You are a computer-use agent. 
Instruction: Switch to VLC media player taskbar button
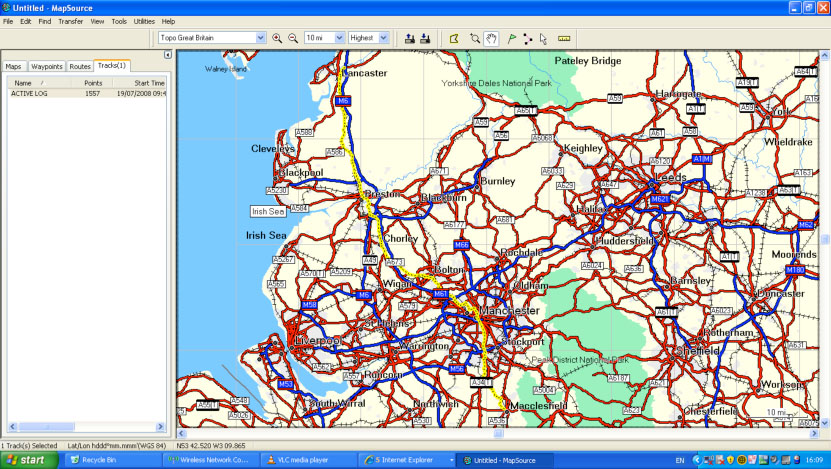[x=308, y=460]
